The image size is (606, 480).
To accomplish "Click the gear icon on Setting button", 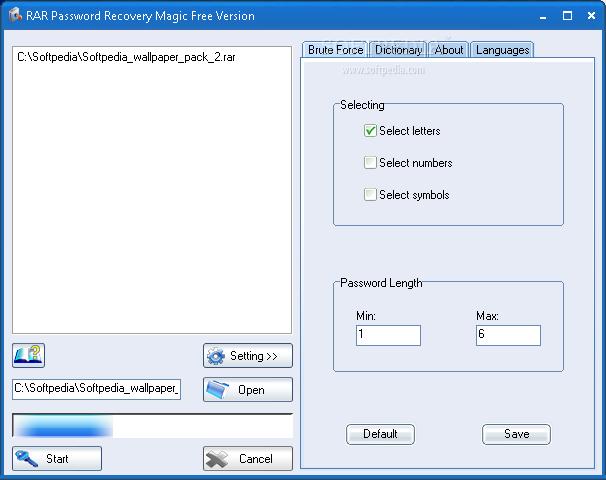I will click(x=215, y=356).
